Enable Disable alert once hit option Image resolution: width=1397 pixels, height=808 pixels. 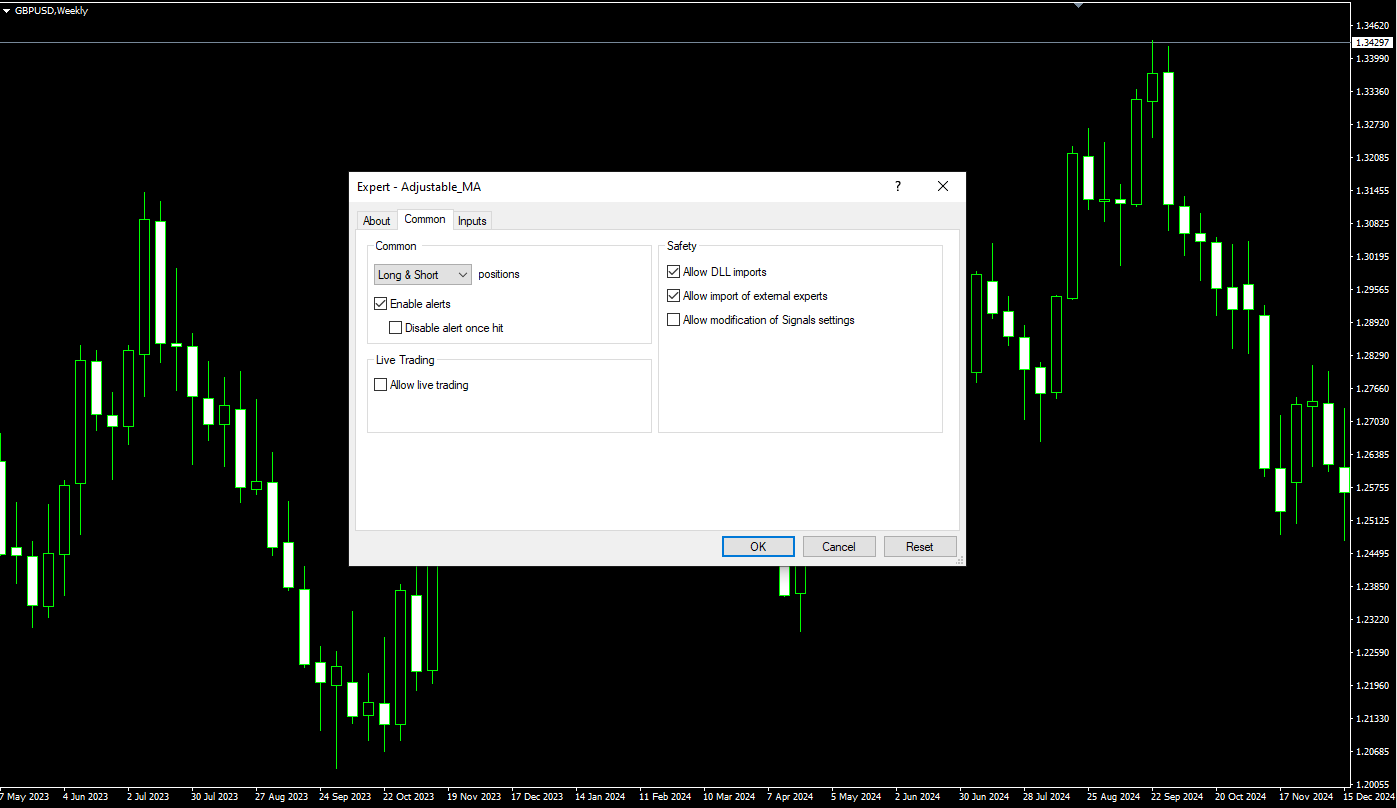click(396, 328)
